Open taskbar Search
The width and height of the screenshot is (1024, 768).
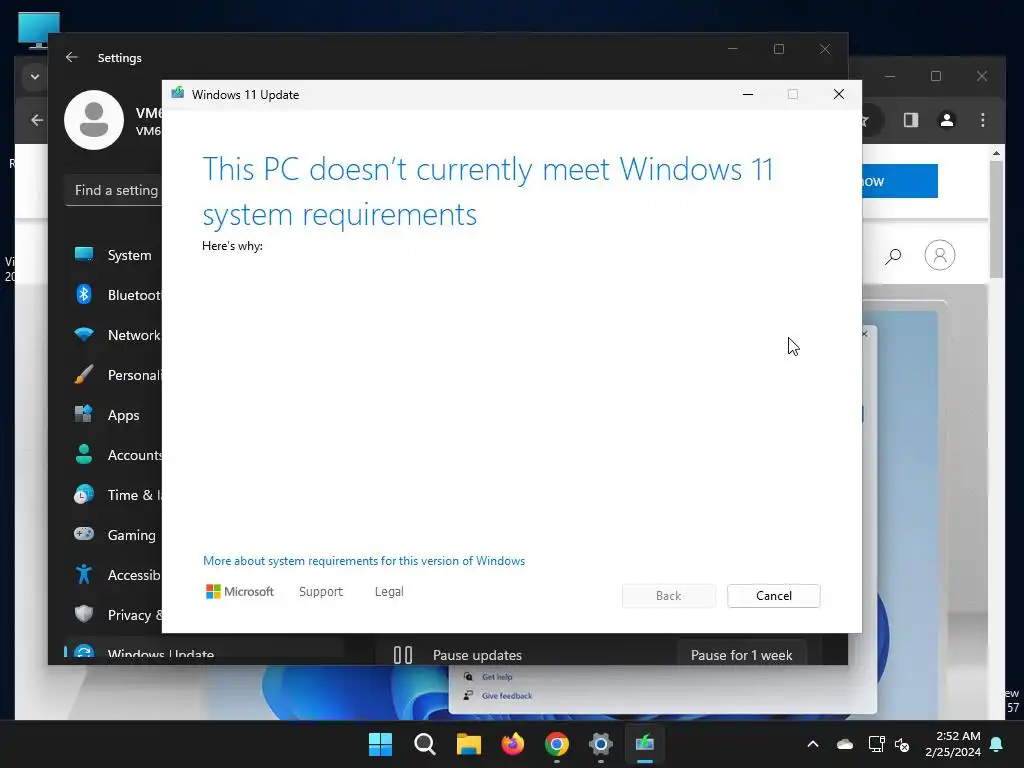424,744
